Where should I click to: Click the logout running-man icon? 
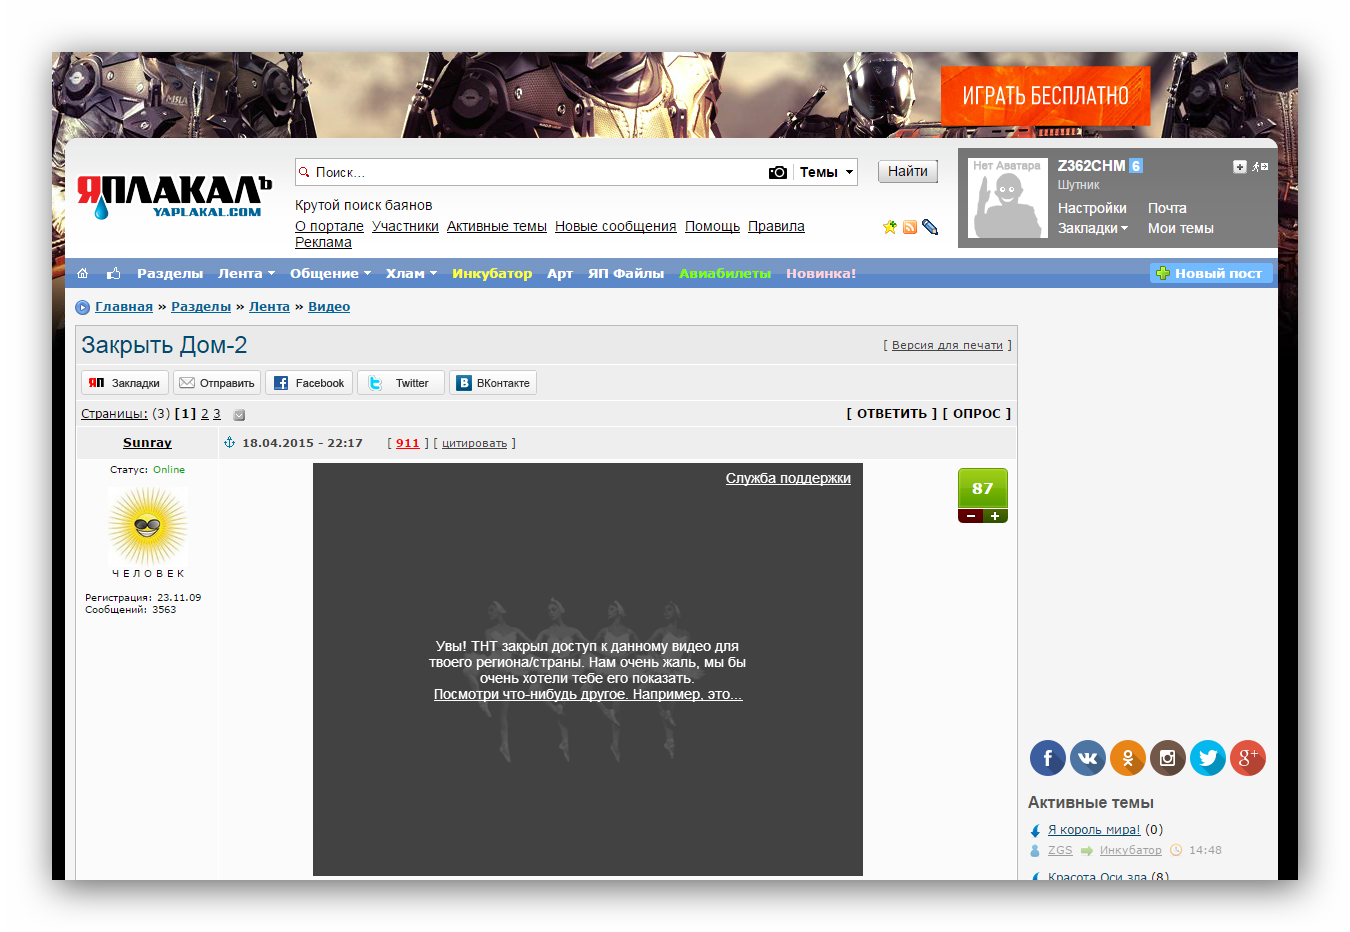pyautogui.click(x=1260, y=167)
